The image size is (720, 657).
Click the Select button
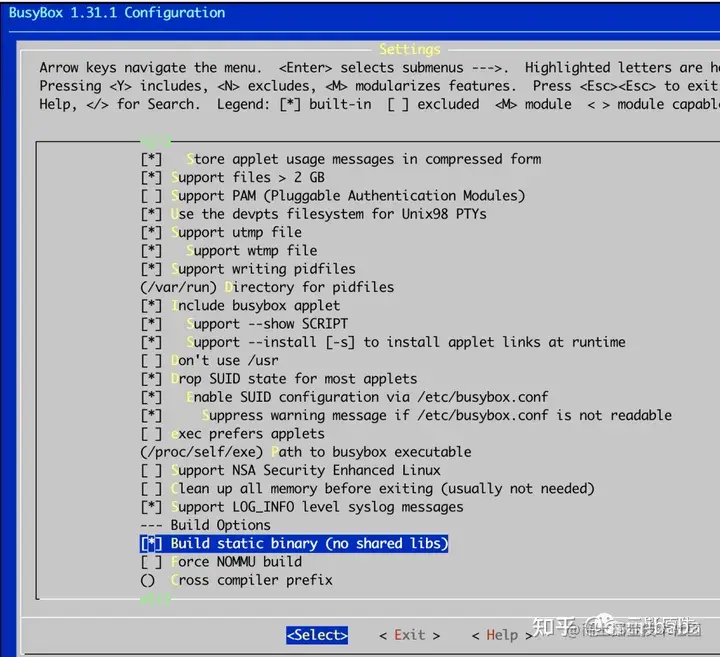[317, 635]
